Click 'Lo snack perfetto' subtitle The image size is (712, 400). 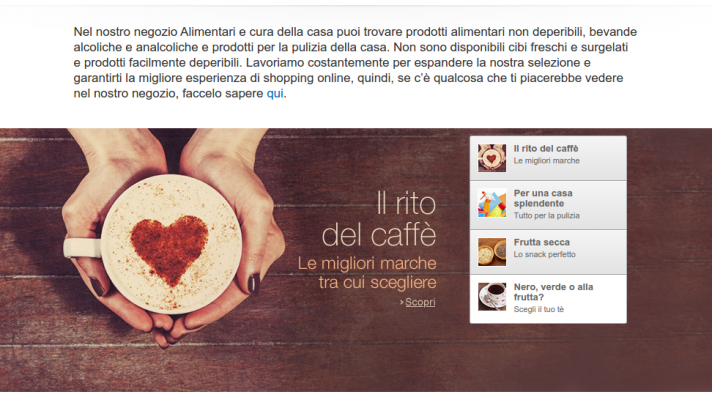click(x=544, y=255)
